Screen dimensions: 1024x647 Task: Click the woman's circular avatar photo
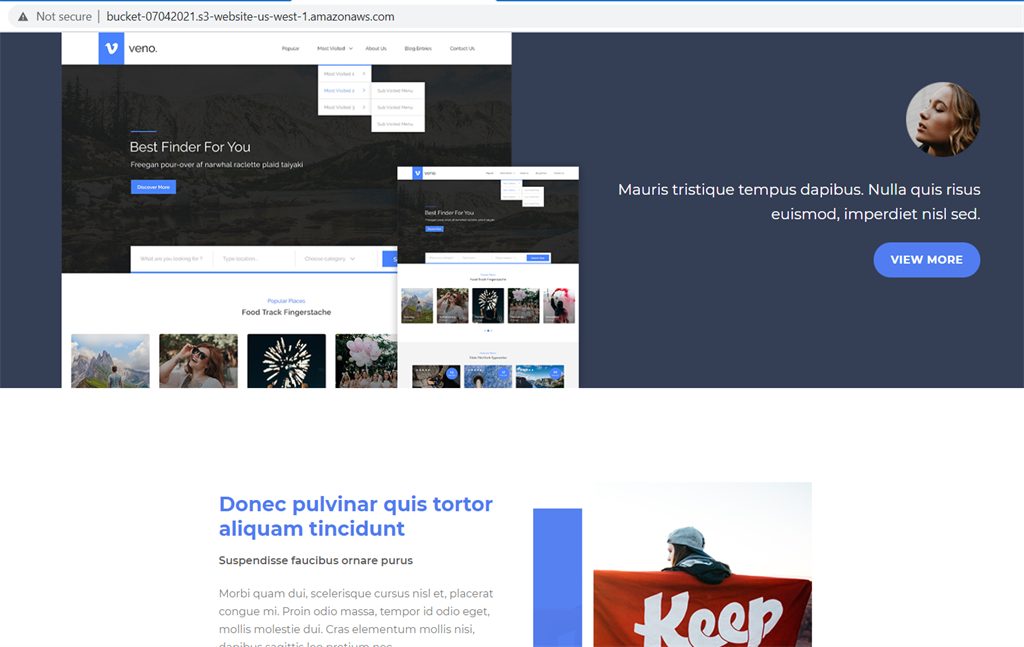tap(942, 119)
